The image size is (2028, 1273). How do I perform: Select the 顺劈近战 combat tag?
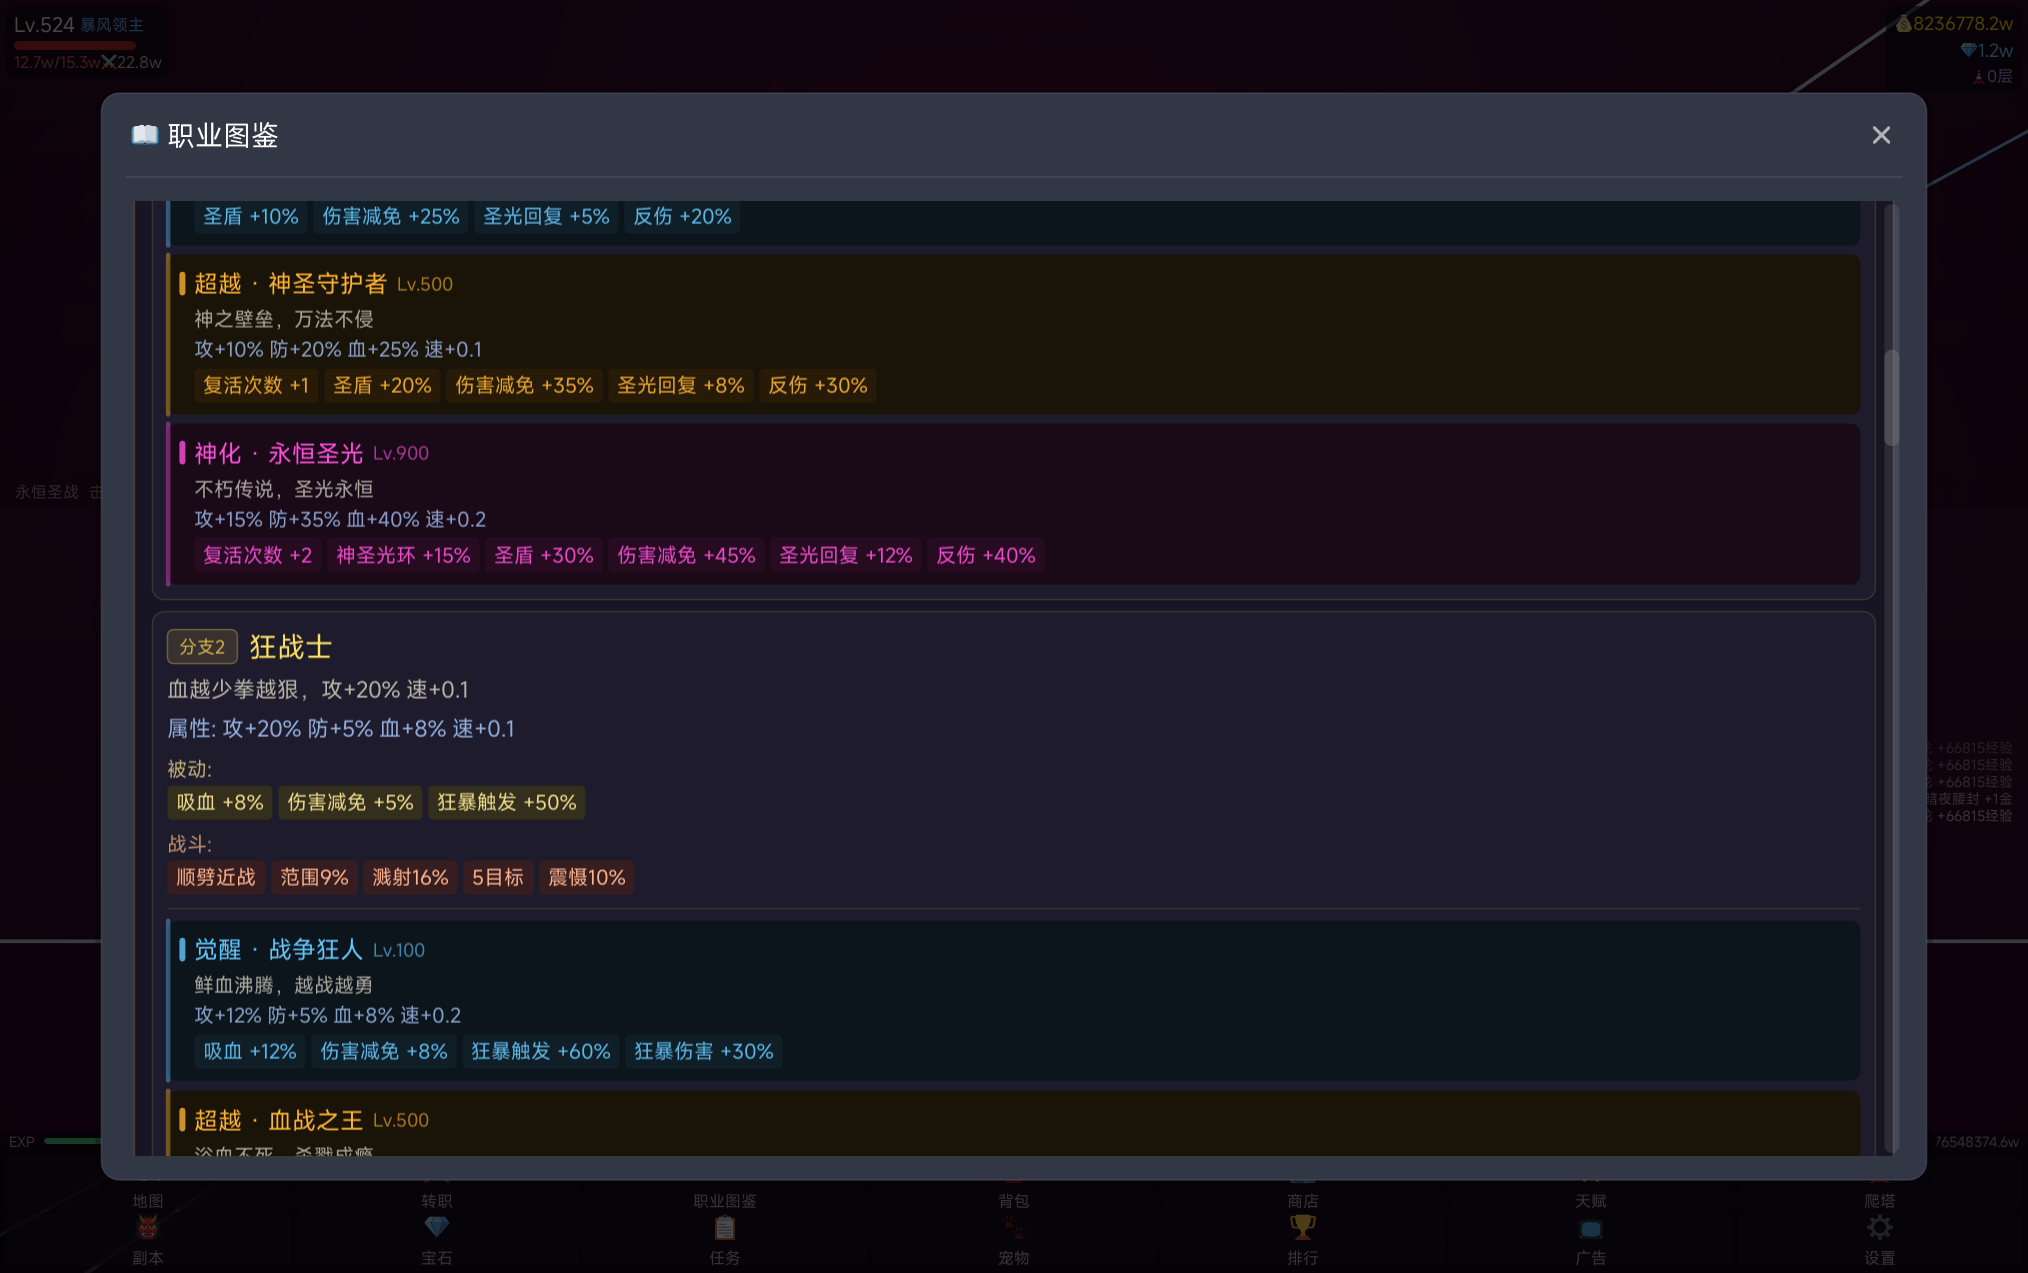point(216,877)
